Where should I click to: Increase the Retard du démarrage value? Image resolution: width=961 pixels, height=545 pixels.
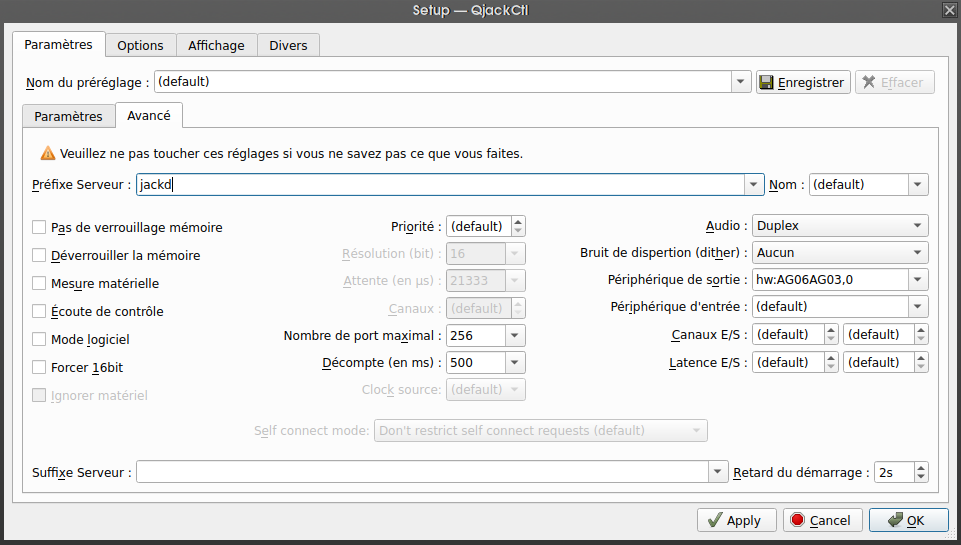pyautogui.click(x=921, y=468)
